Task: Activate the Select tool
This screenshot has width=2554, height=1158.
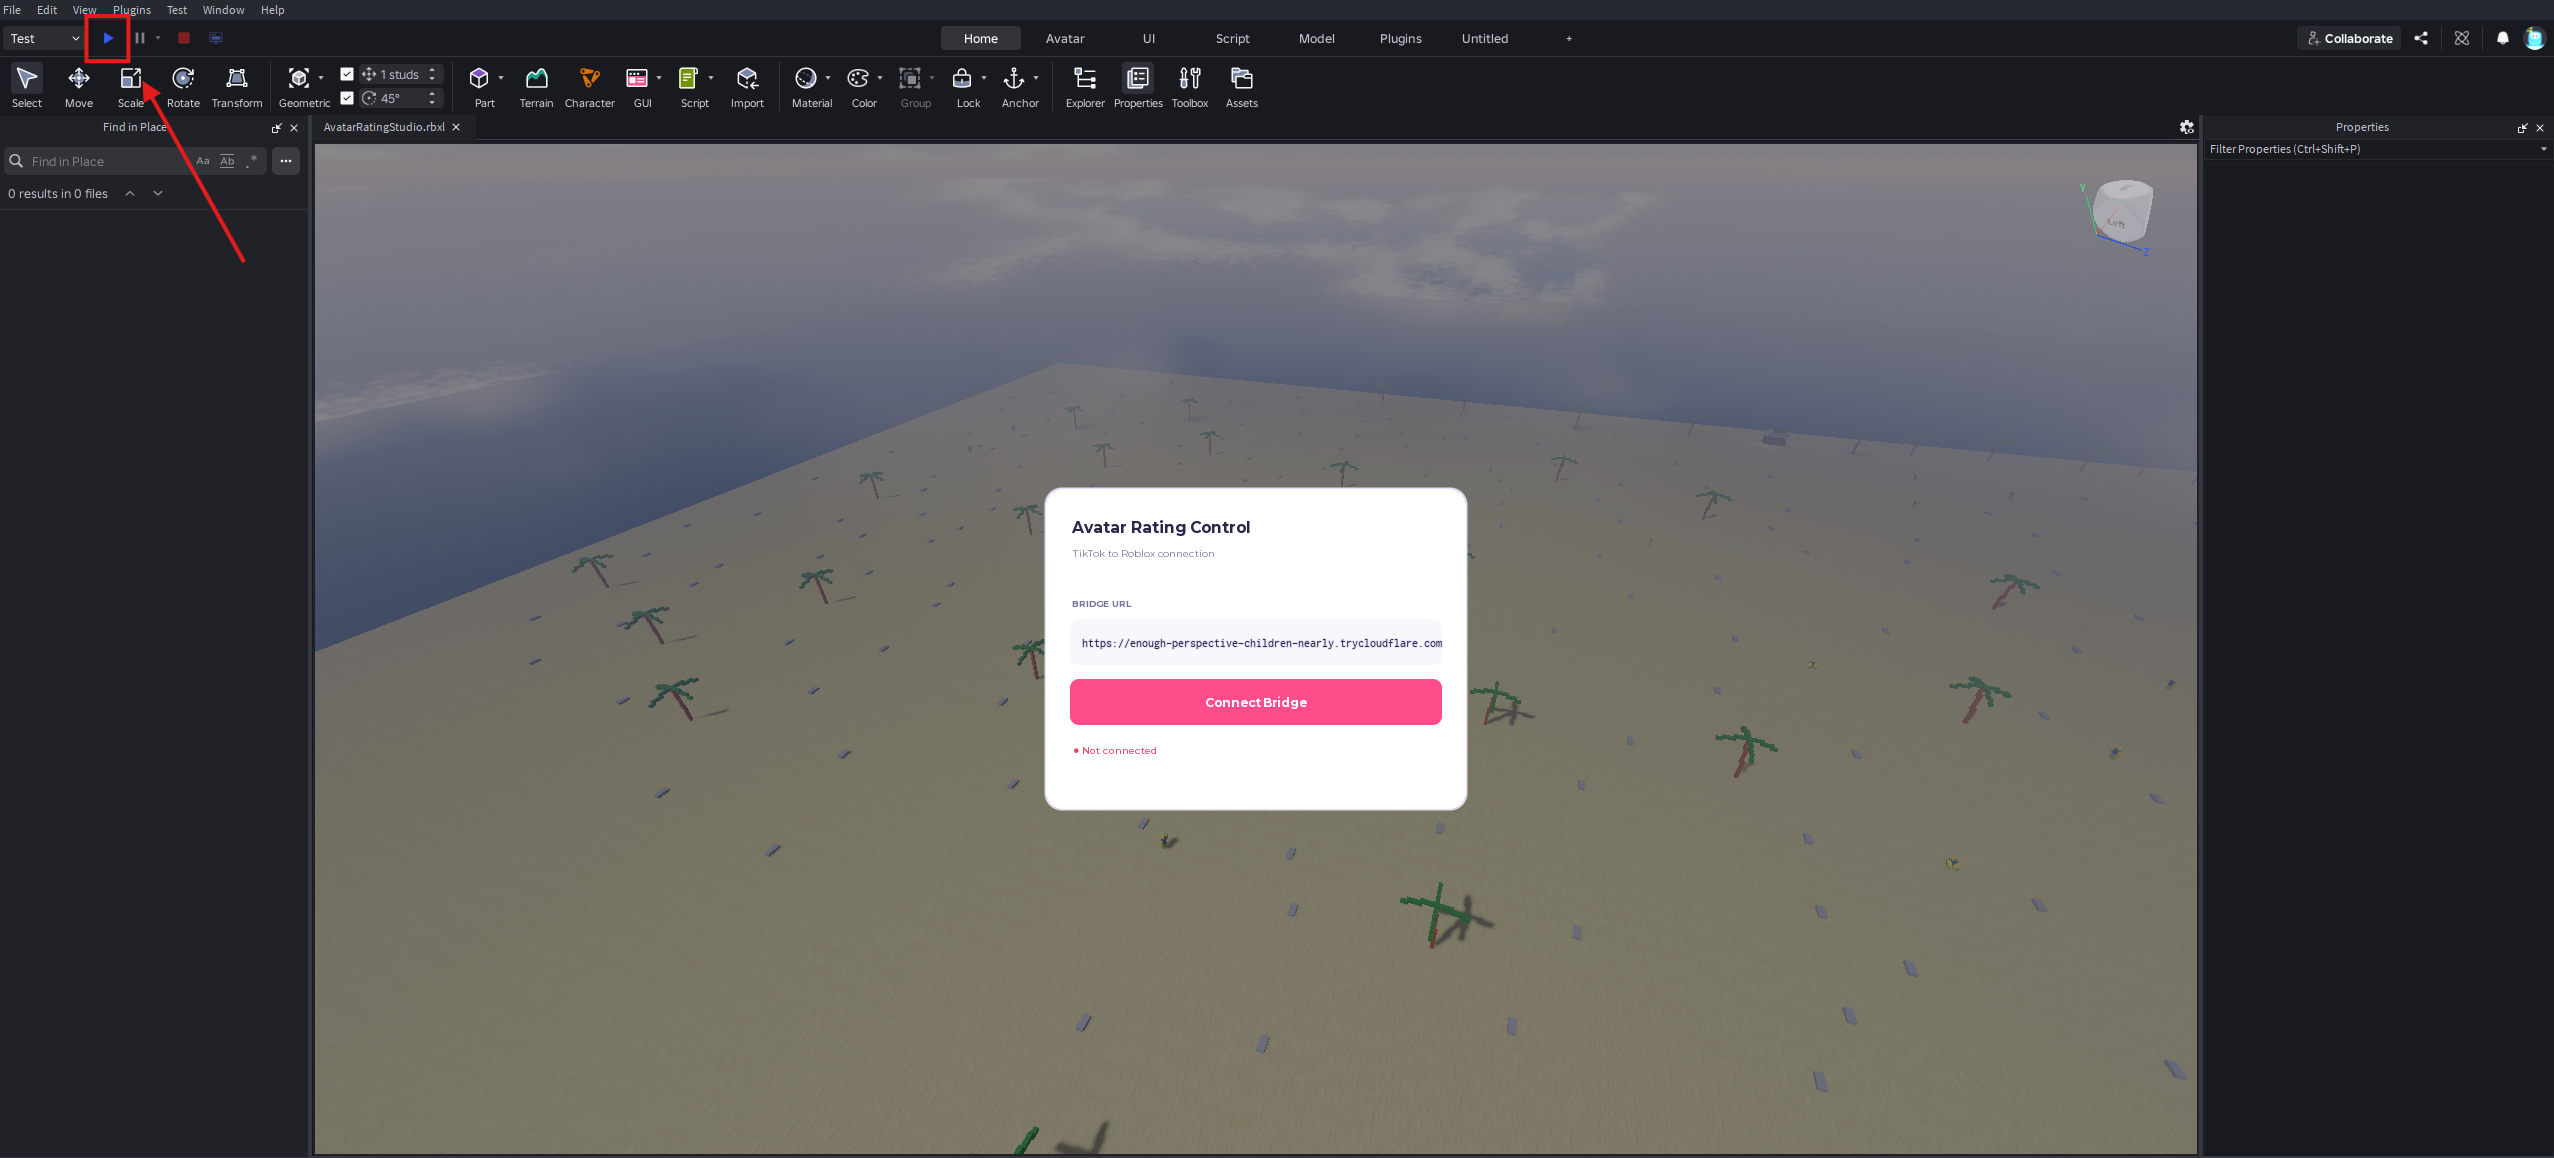Action: click(27, 86)
